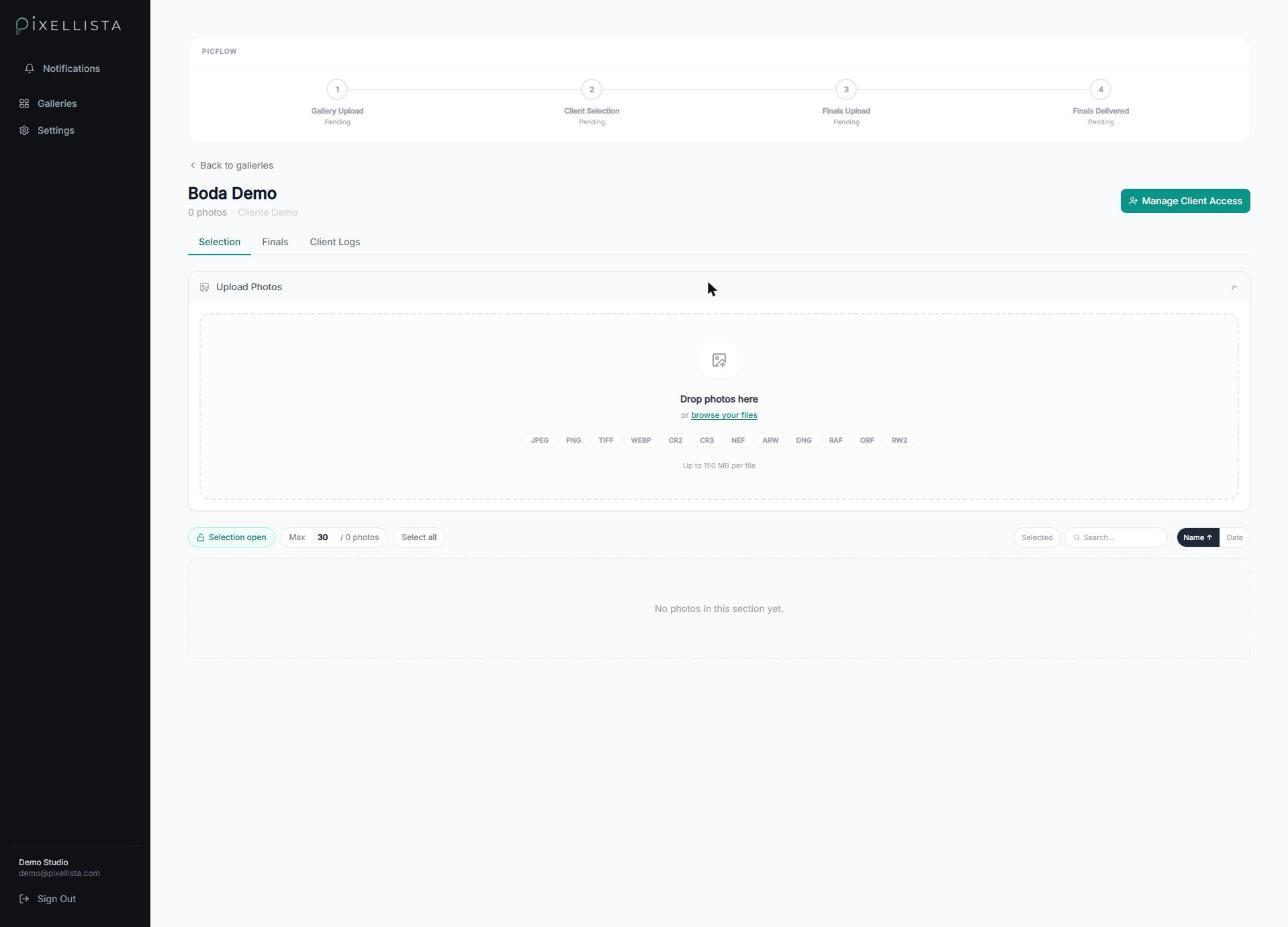Image resolution: width=1288 pixels, height=927 pixels.
Task: Go back to galleries
Action: click(231, 165)
